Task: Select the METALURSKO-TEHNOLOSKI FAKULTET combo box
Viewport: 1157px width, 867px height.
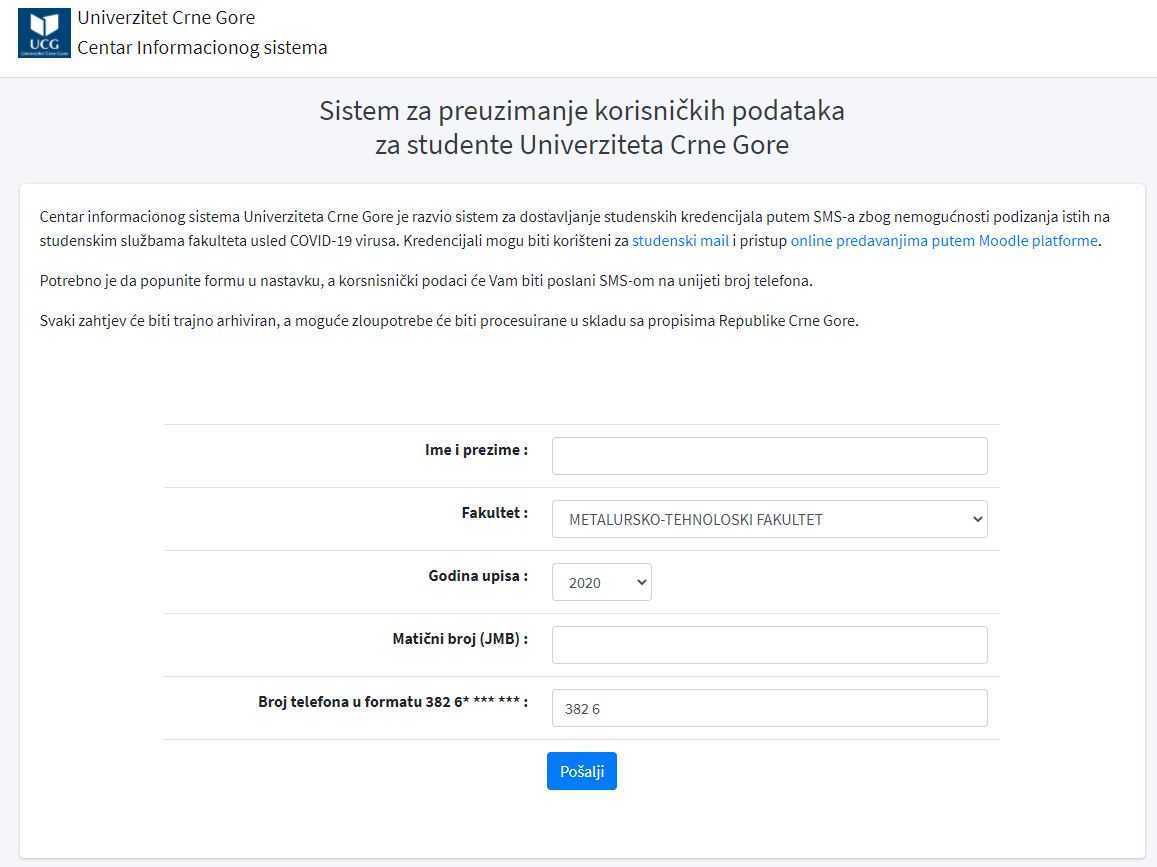Action: (769, 519)
